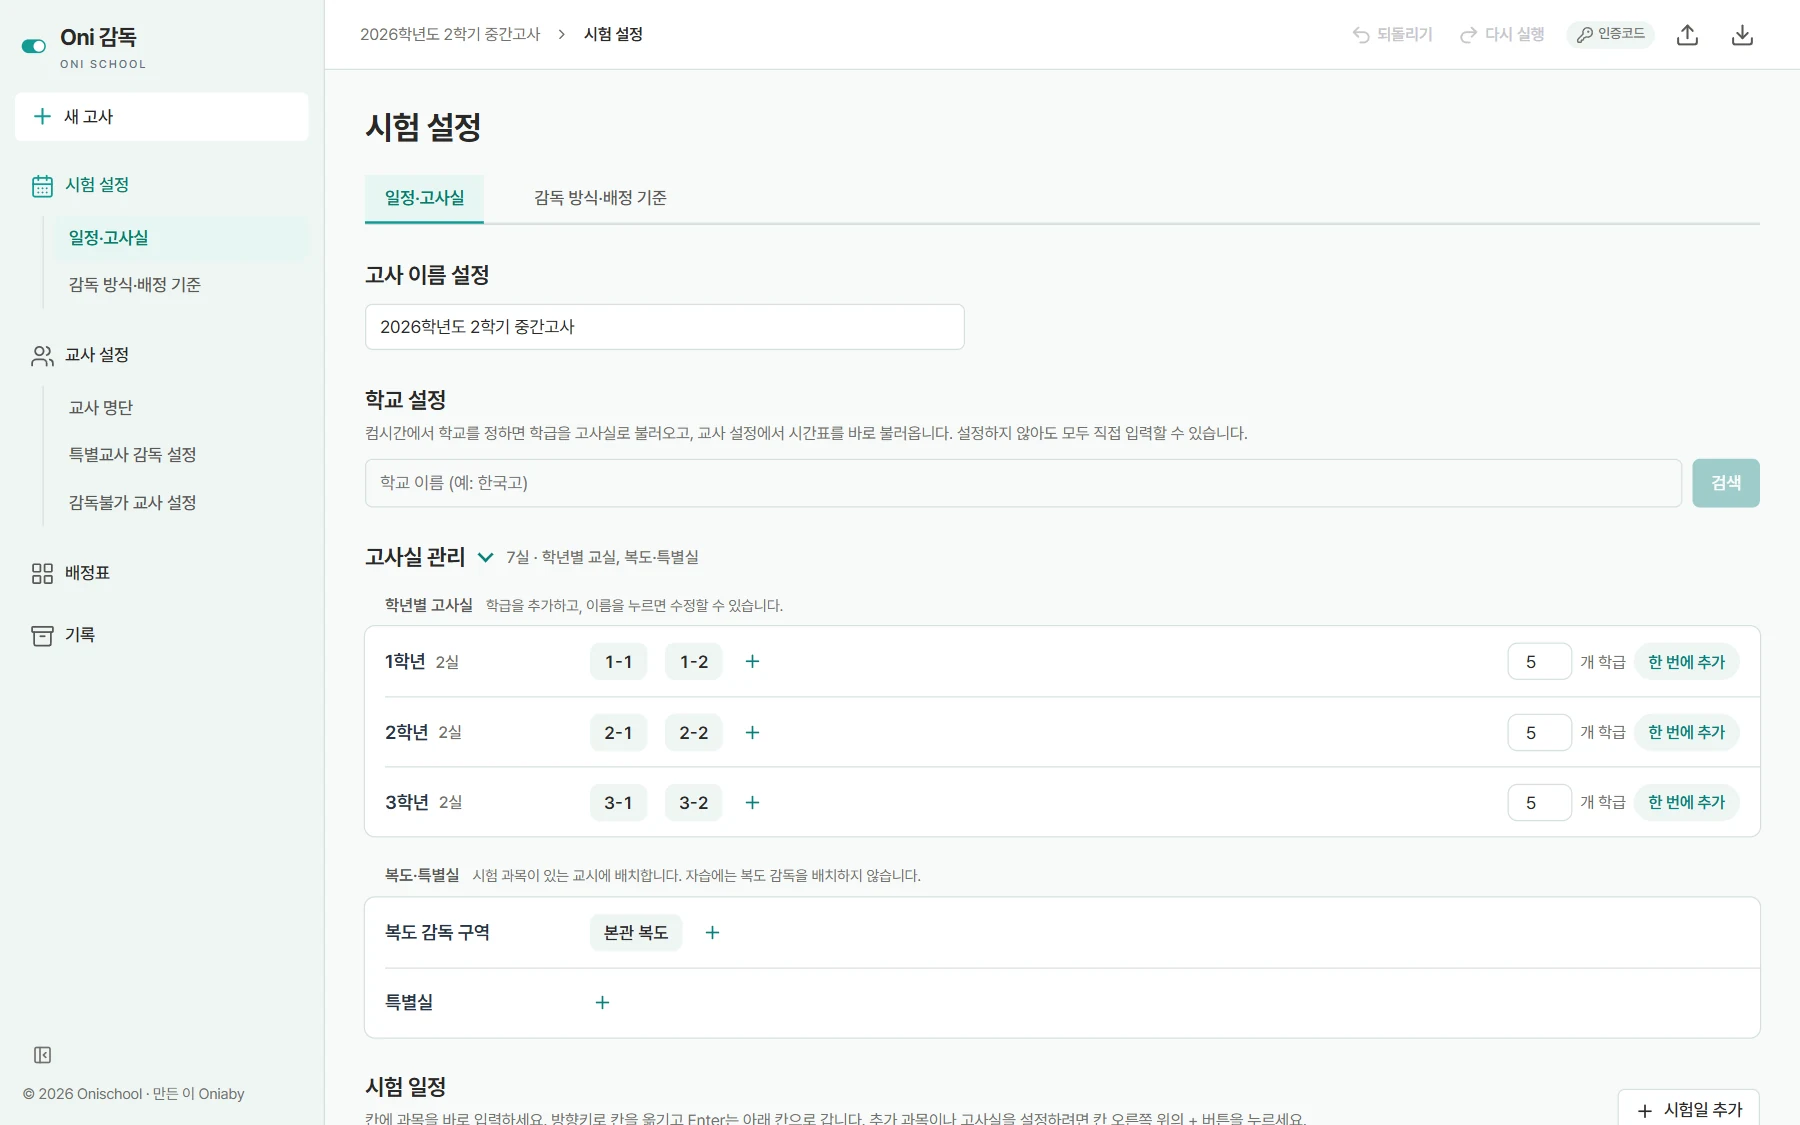Click the 인증코드 button

click(x=1610, y=34)
